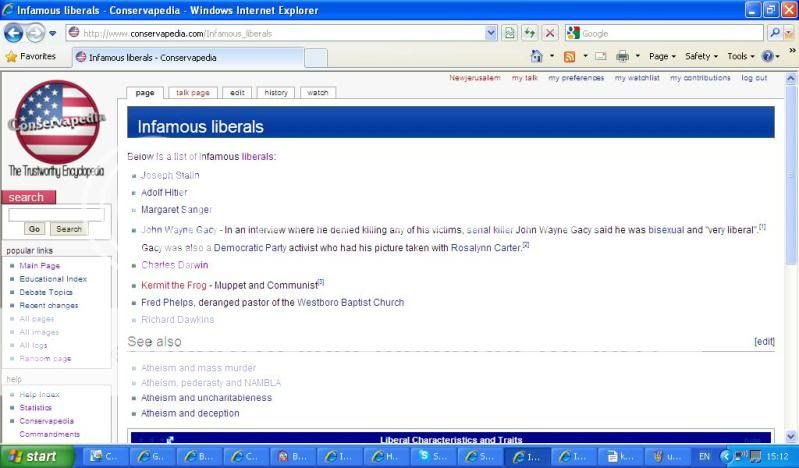
Task: Click the Compatibility View icon
Action: coord(509,33)
